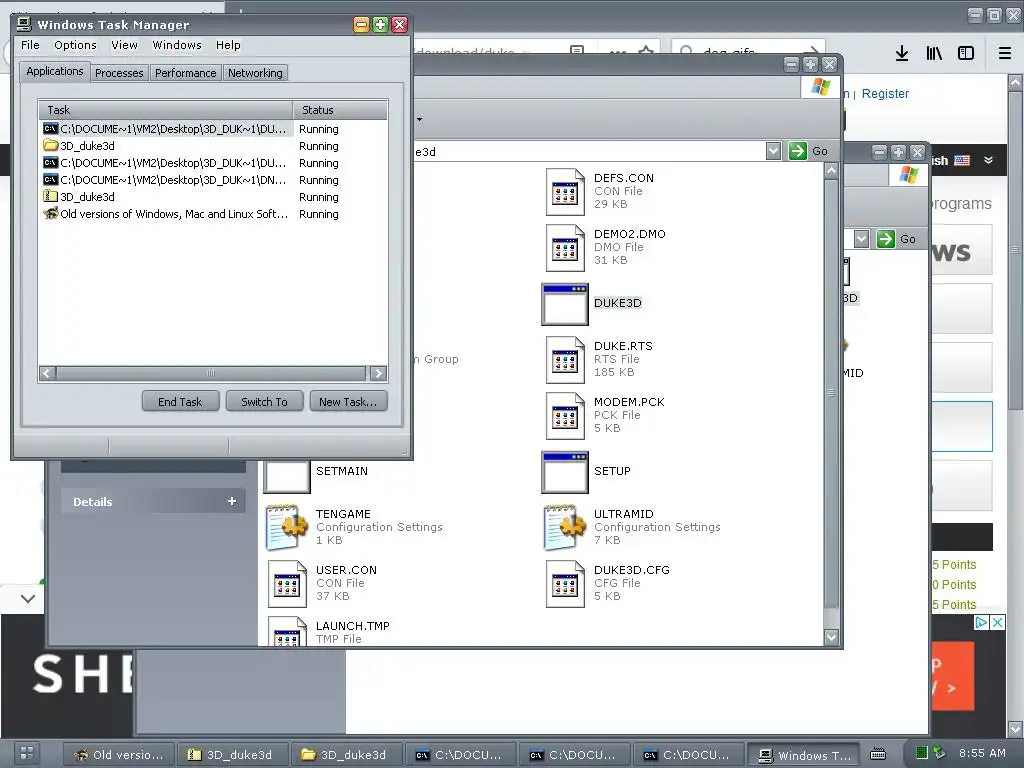This screenshot has width=1024, height=768.
Task: Click the End Task button
Action: click(x=180, y=402)
